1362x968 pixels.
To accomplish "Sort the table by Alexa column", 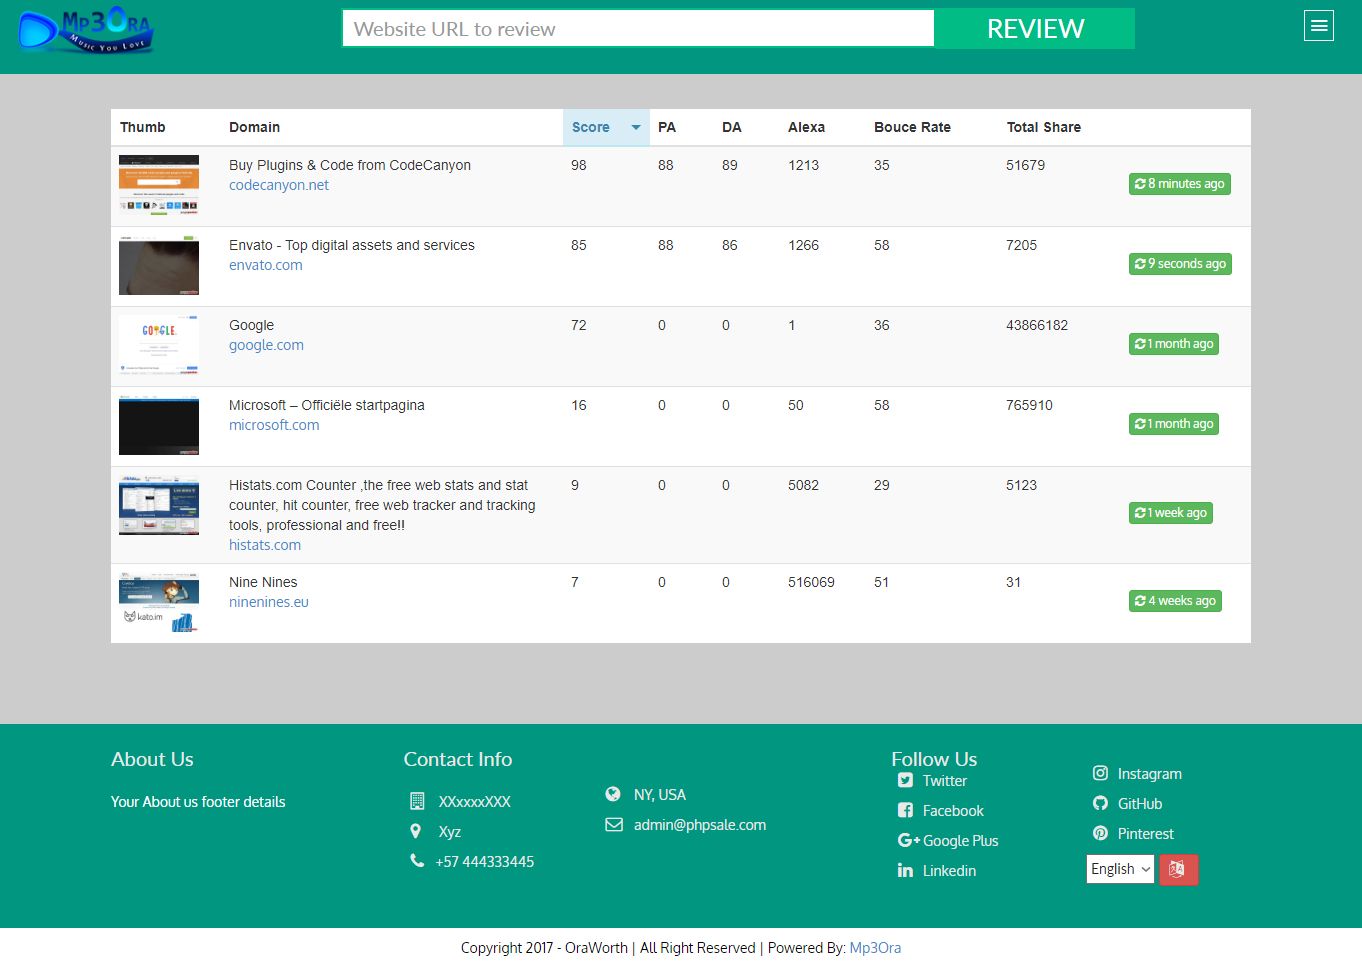I will click(806, 127).
